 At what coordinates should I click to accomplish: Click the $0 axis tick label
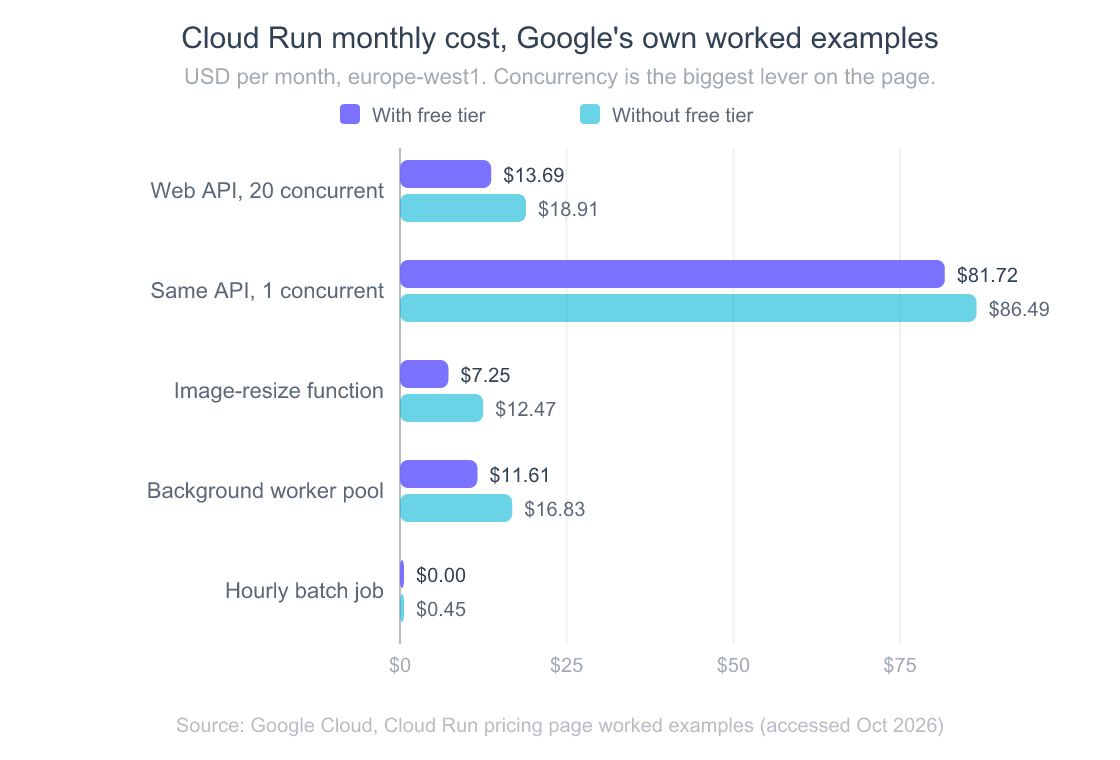click(x=400, y=666)
